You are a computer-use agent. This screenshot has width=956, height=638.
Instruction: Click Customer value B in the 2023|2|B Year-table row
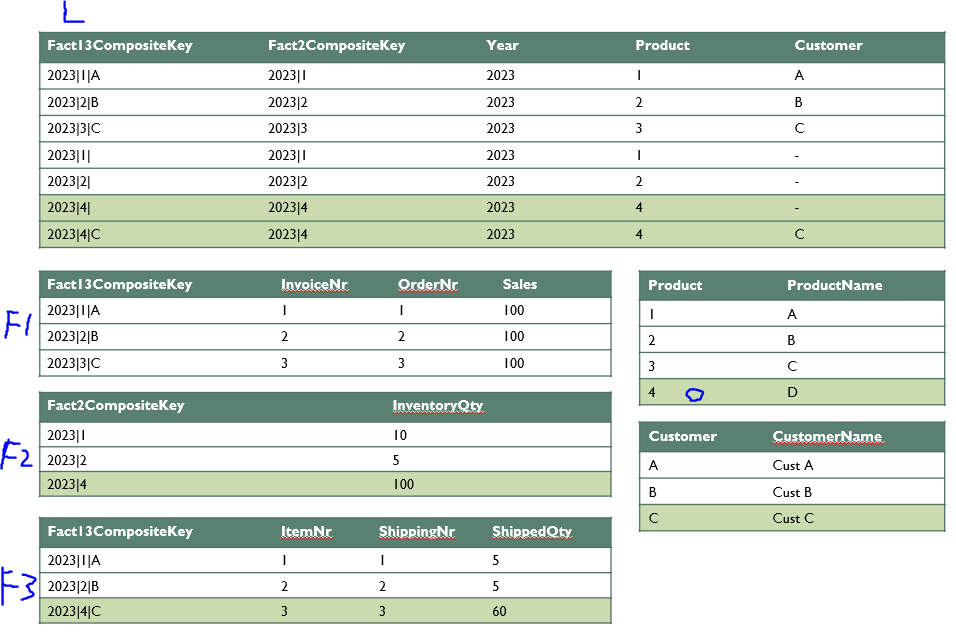799,102
